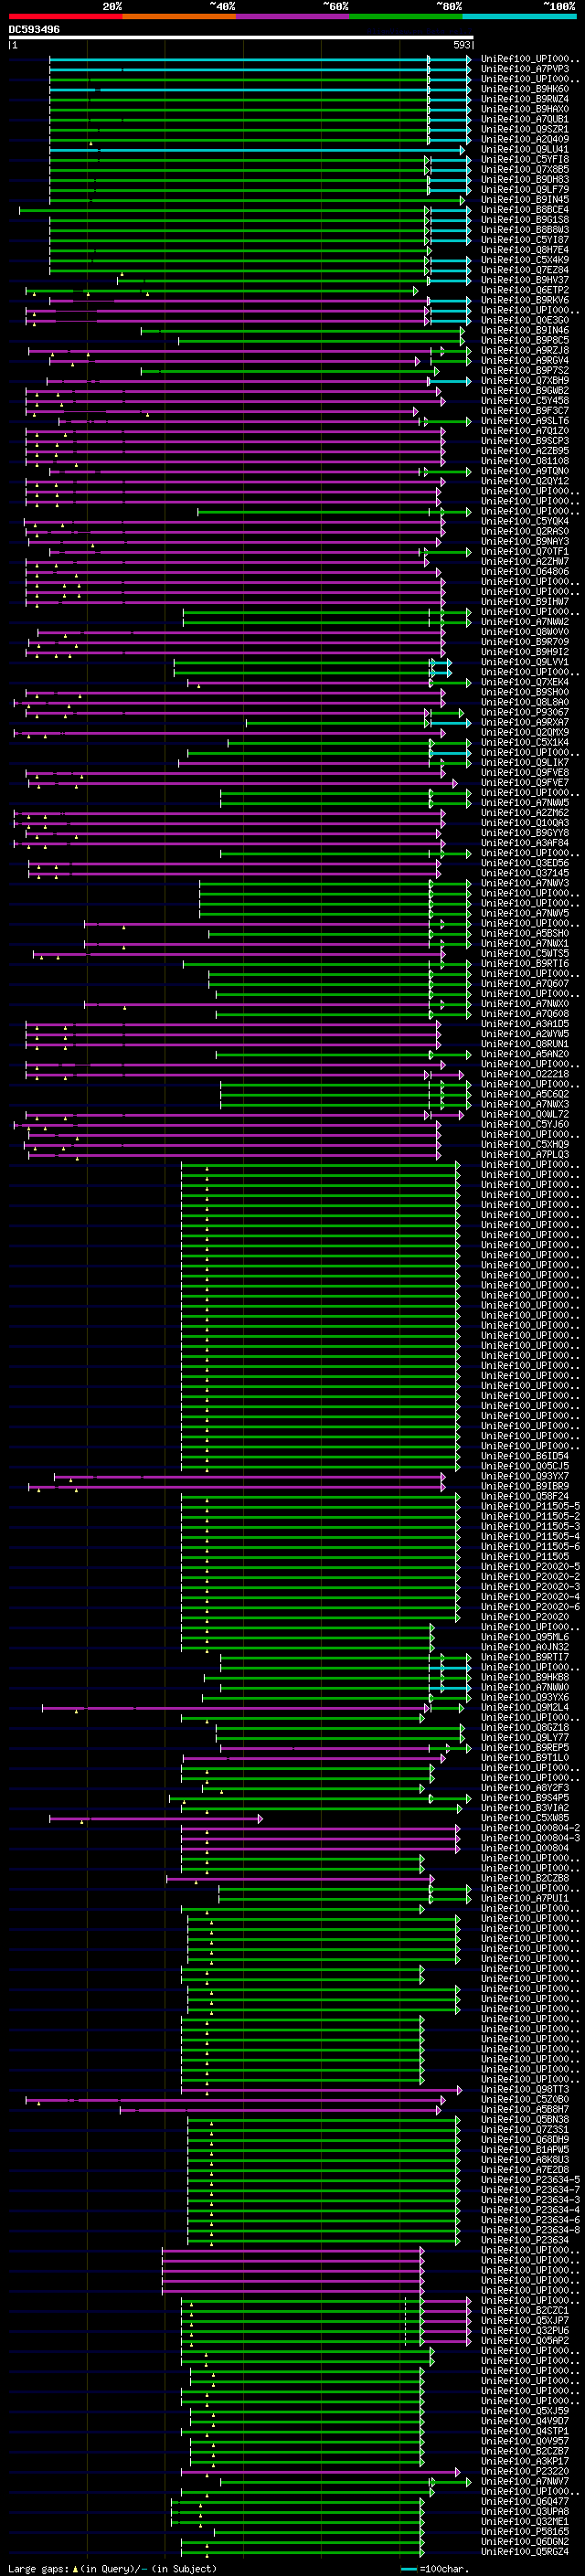Click the cyan ~100% identity legend segment
The height and width of the screenshot is (2576, 585).
coord(519,16)
